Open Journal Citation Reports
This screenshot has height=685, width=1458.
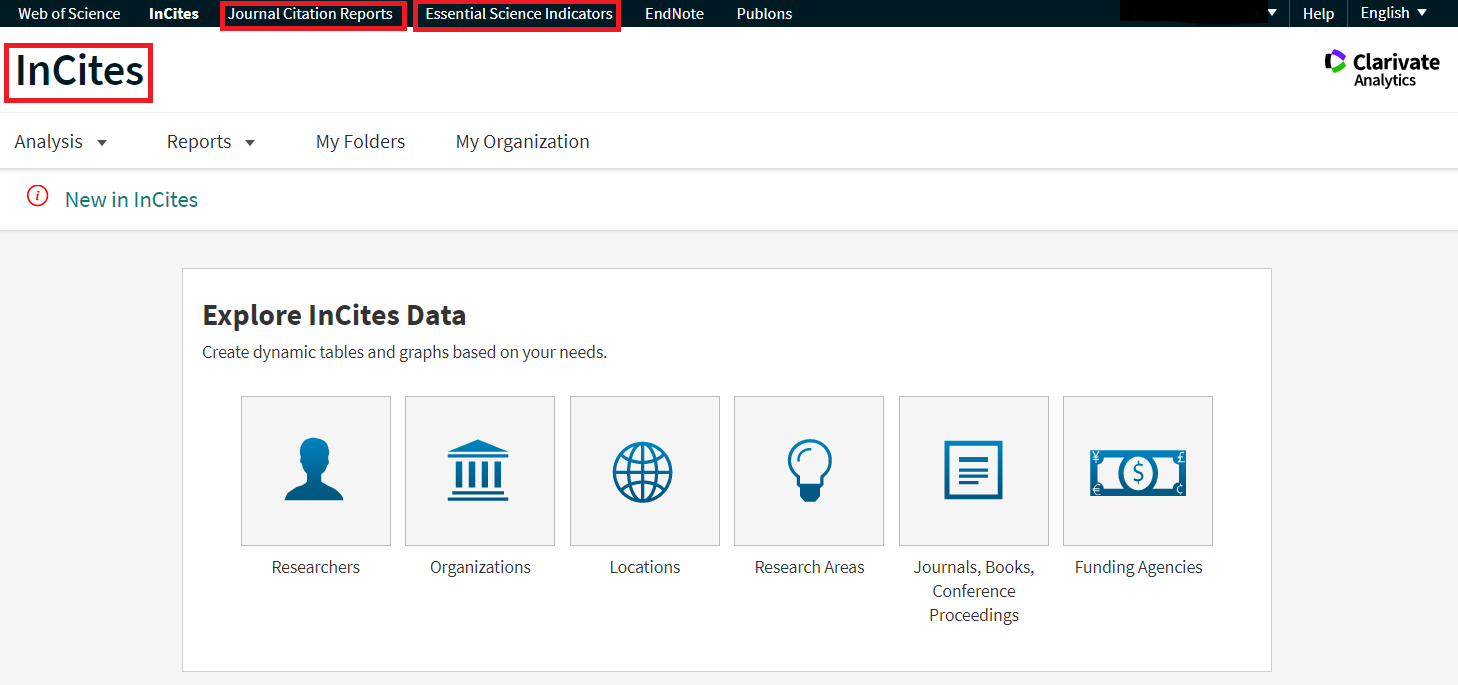310,14
